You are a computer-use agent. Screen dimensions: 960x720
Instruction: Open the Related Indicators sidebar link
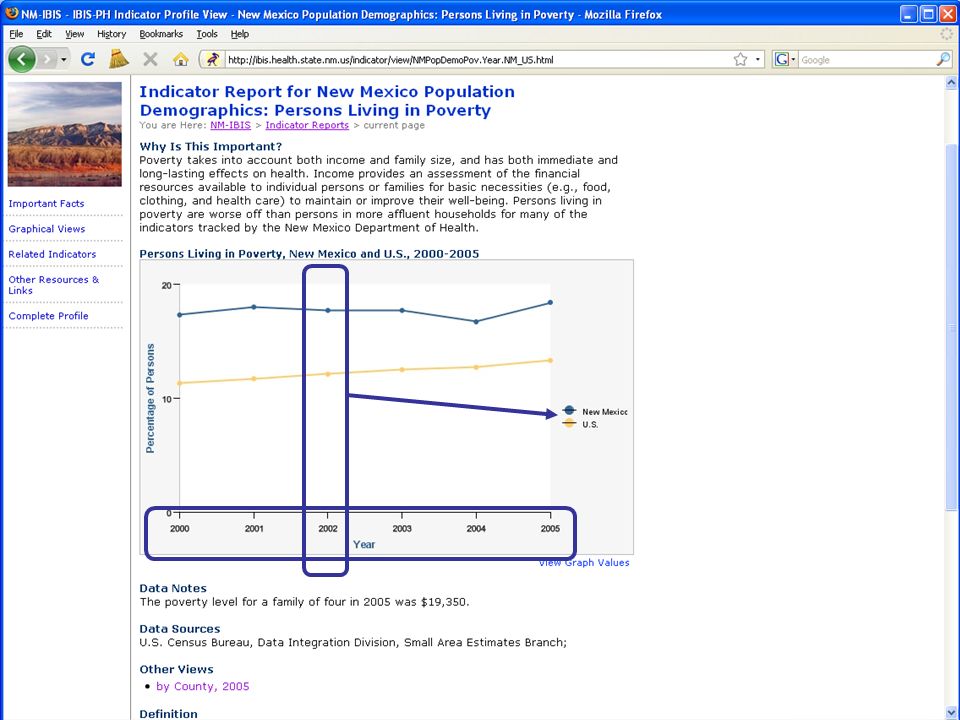pos(52,254)
